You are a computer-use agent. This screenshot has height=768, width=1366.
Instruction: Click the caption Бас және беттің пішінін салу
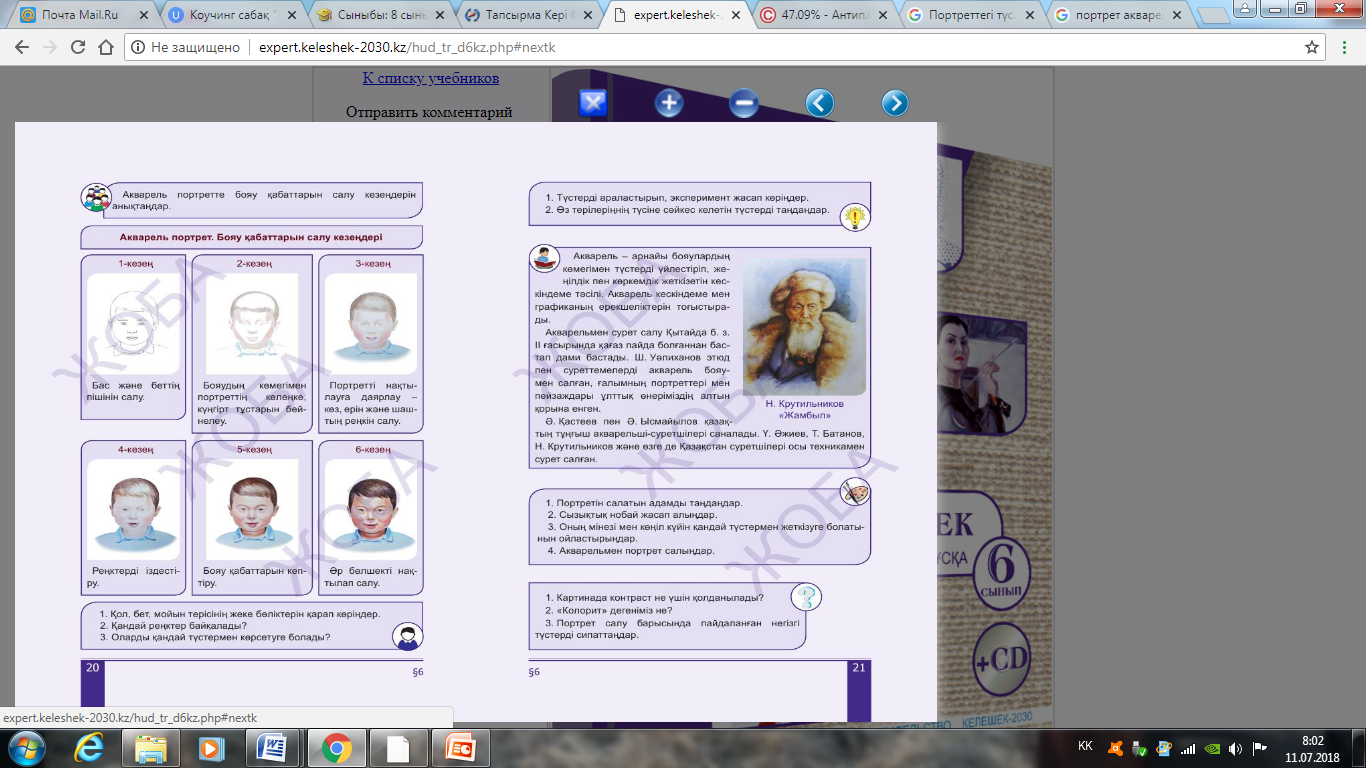[133, 391]
